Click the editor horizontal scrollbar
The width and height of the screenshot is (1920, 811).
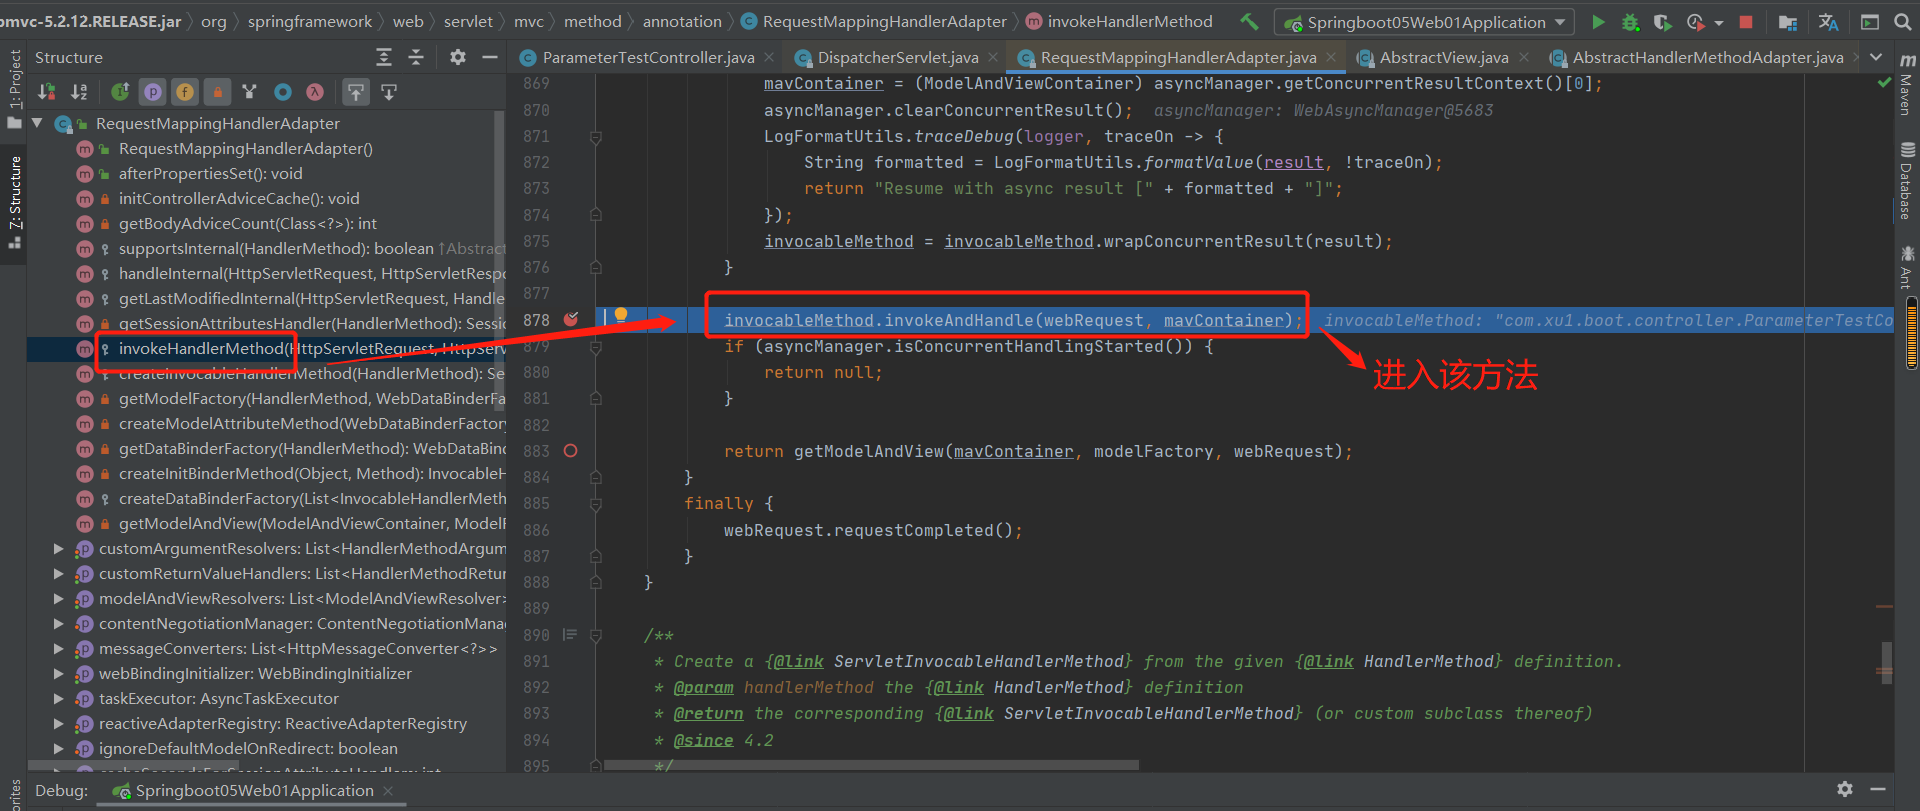(x=871, y=765)
